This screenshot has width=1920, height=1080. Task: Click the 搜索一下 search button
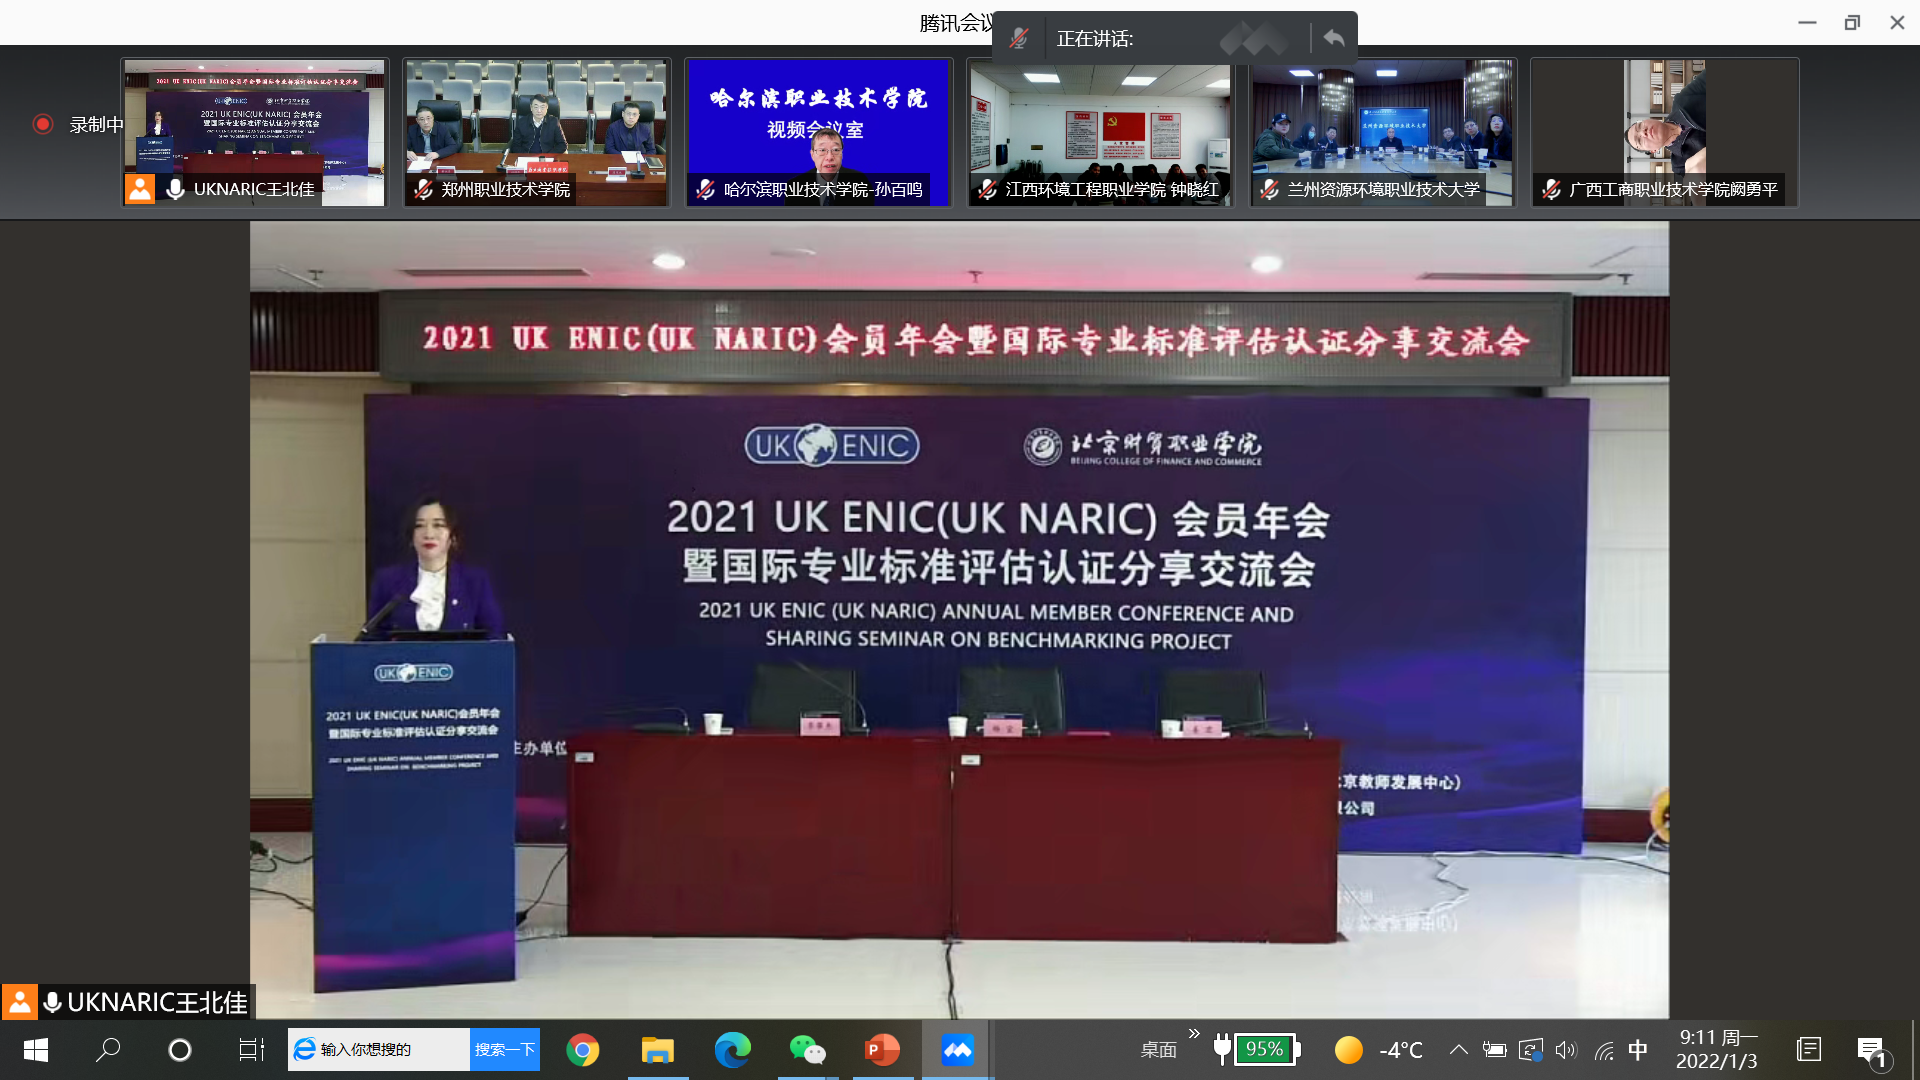click(504, 1049)
